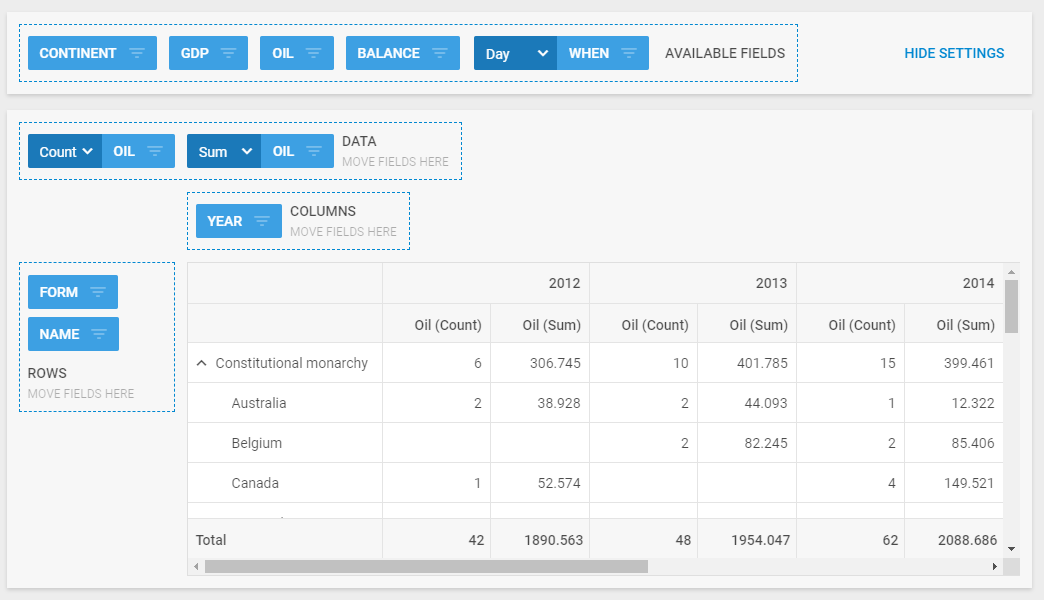The width and height of the screenshot is (1045, 600).
Task: Click cell value 44.093
Action: point(766,403)
